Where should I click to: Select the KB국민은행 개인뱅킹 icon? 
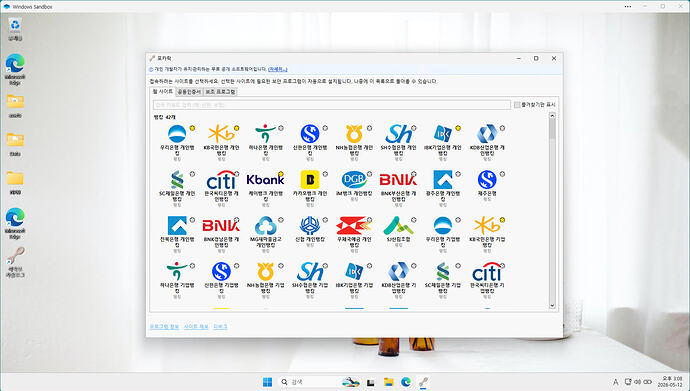tap(221, 134)
